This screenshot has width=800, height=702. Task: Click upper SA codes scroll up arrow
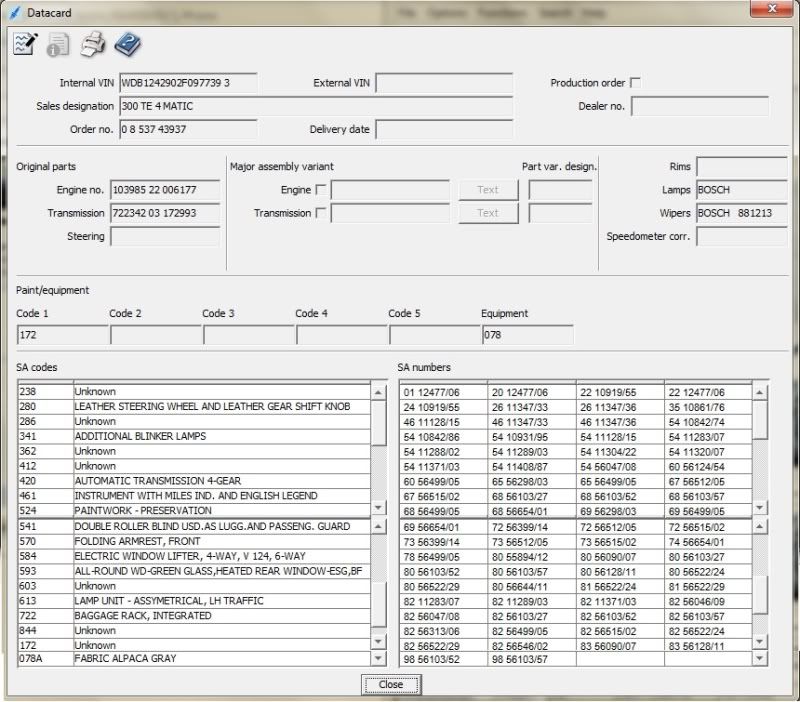pyautogui.click(x=378, y=392)
